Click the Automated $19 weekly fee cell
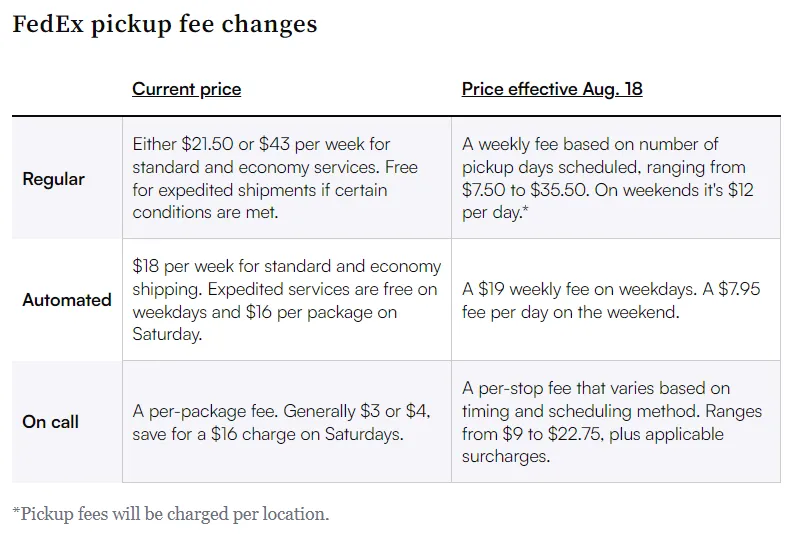Screen dimensions: 796x537 click(x=616, y=300)
